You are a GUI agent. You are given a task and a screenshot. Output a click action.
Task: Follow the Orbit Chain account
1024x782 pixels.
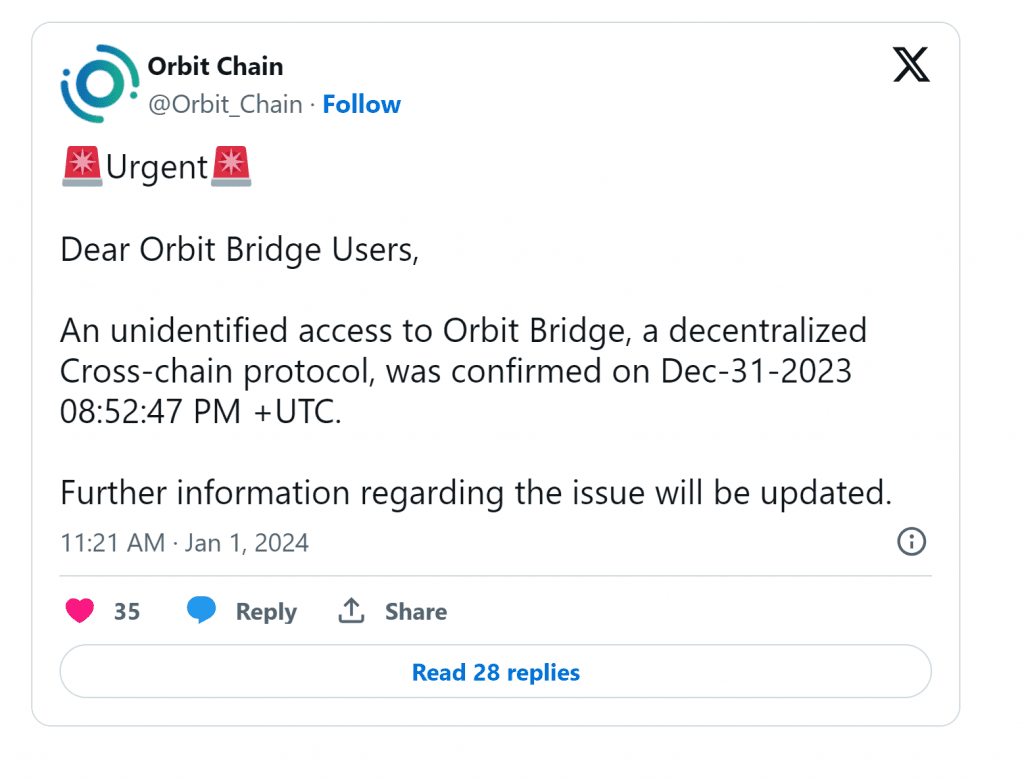tap(361, 104)
